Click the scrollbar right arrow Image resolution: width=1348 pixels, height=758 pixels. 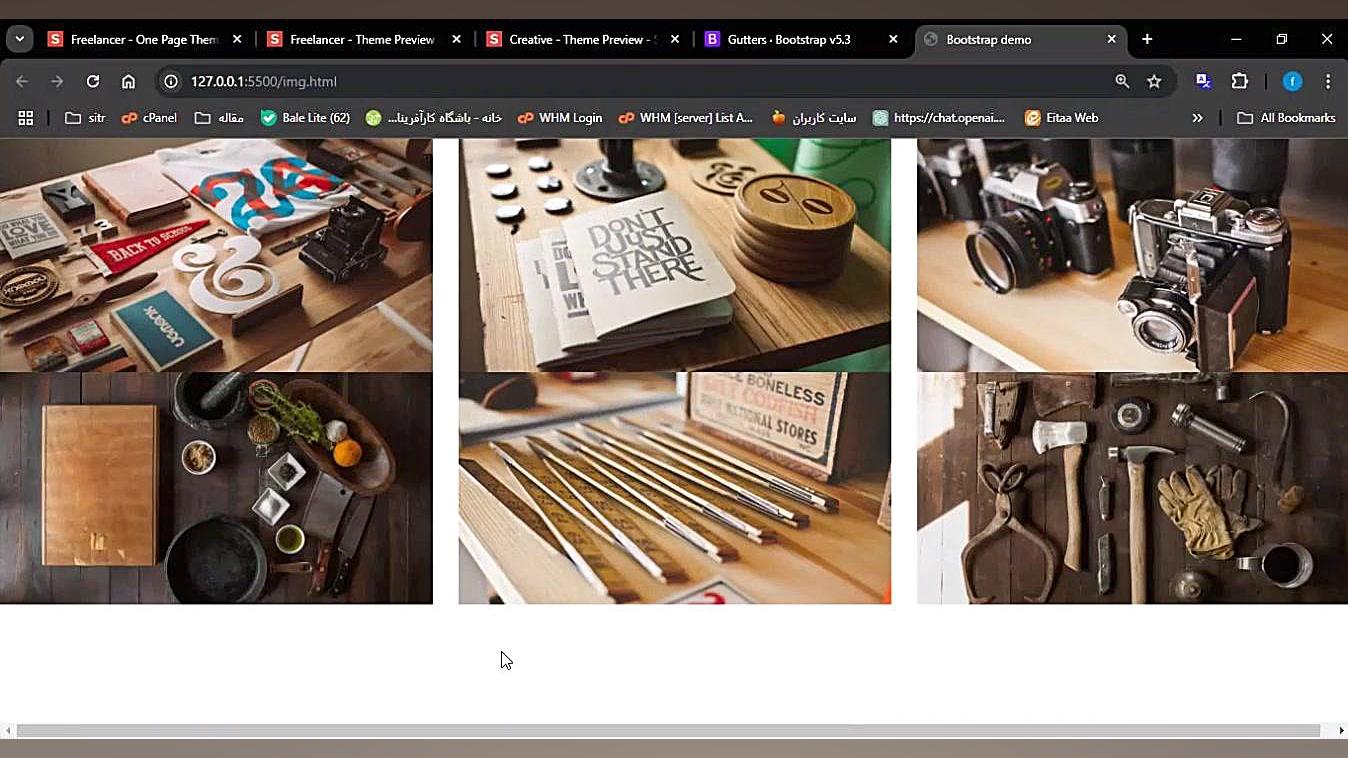(1341, 731)
